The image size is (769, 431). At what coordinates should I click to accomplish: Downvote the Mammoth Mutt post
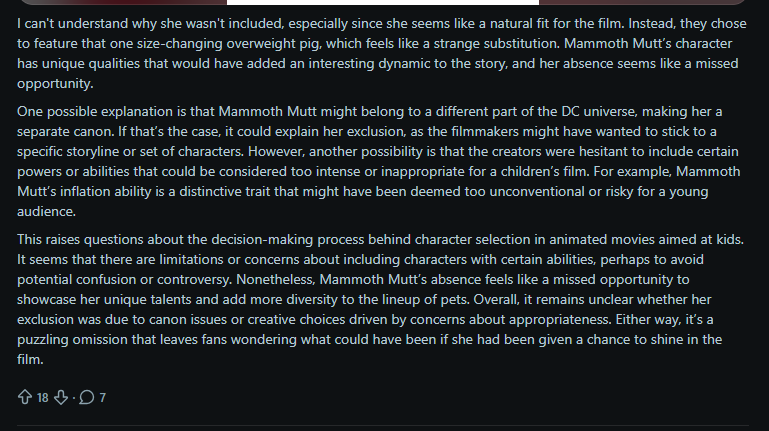pos(60,397)
